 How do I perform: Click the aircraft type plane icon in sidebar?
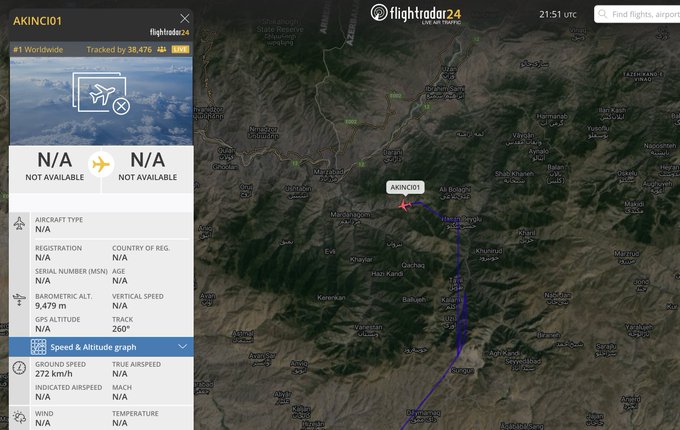pos(19,224)
